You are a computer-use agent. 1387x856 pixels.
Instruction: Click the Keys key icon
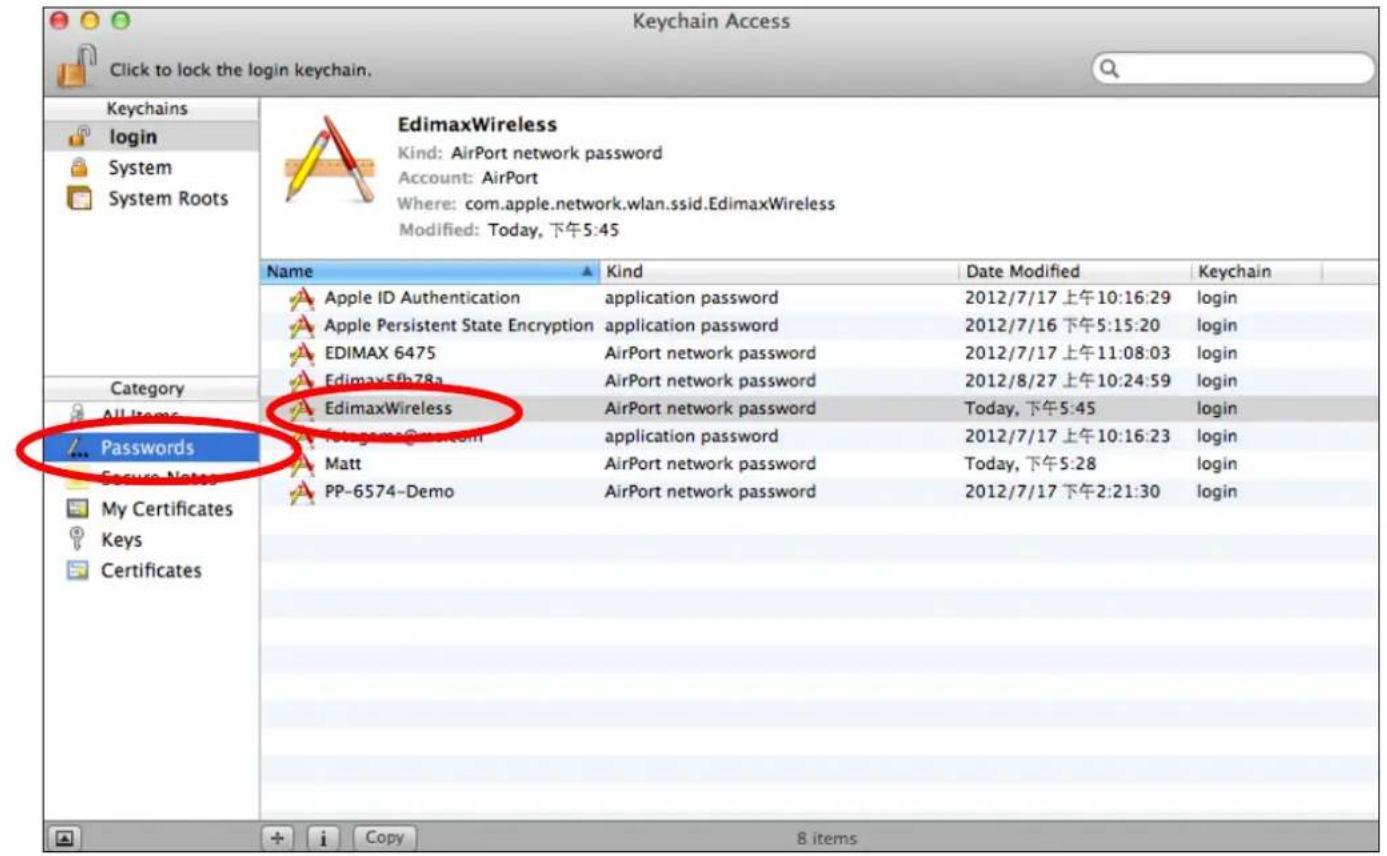click(x=77, y=540)
